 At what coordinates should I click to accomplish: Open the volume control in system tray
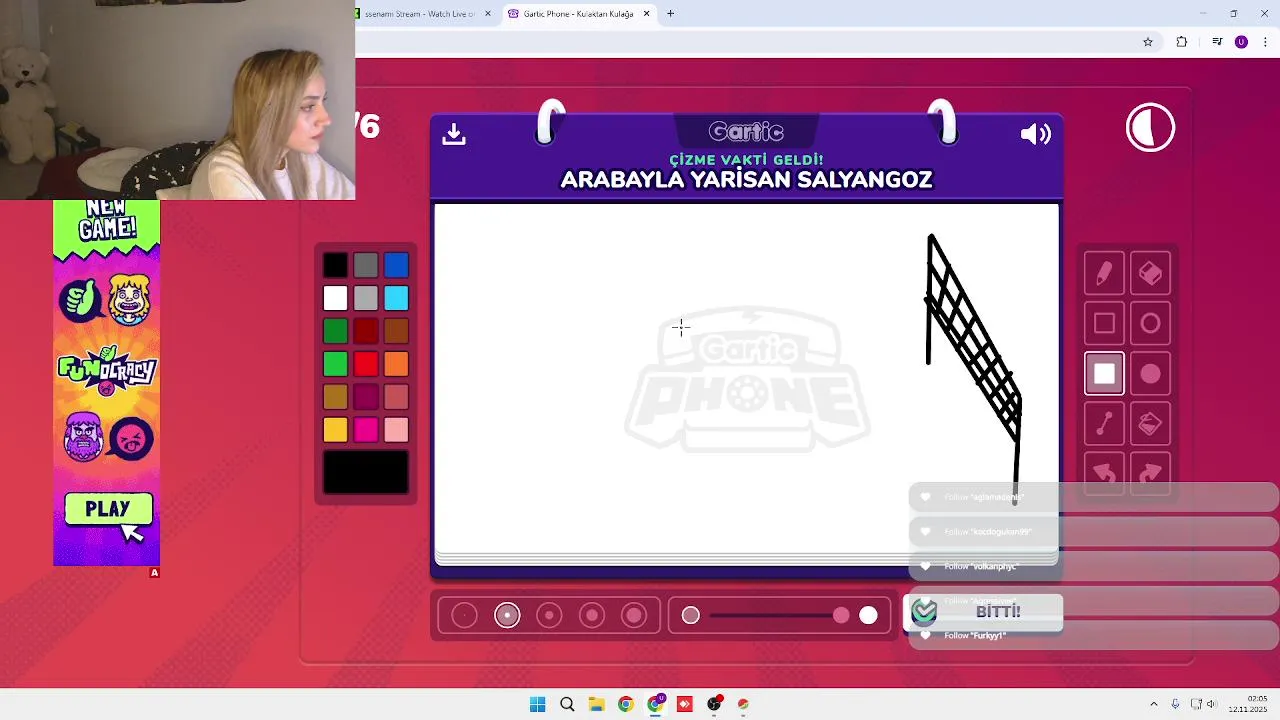pyautogui.click(x=1212, y=704)
